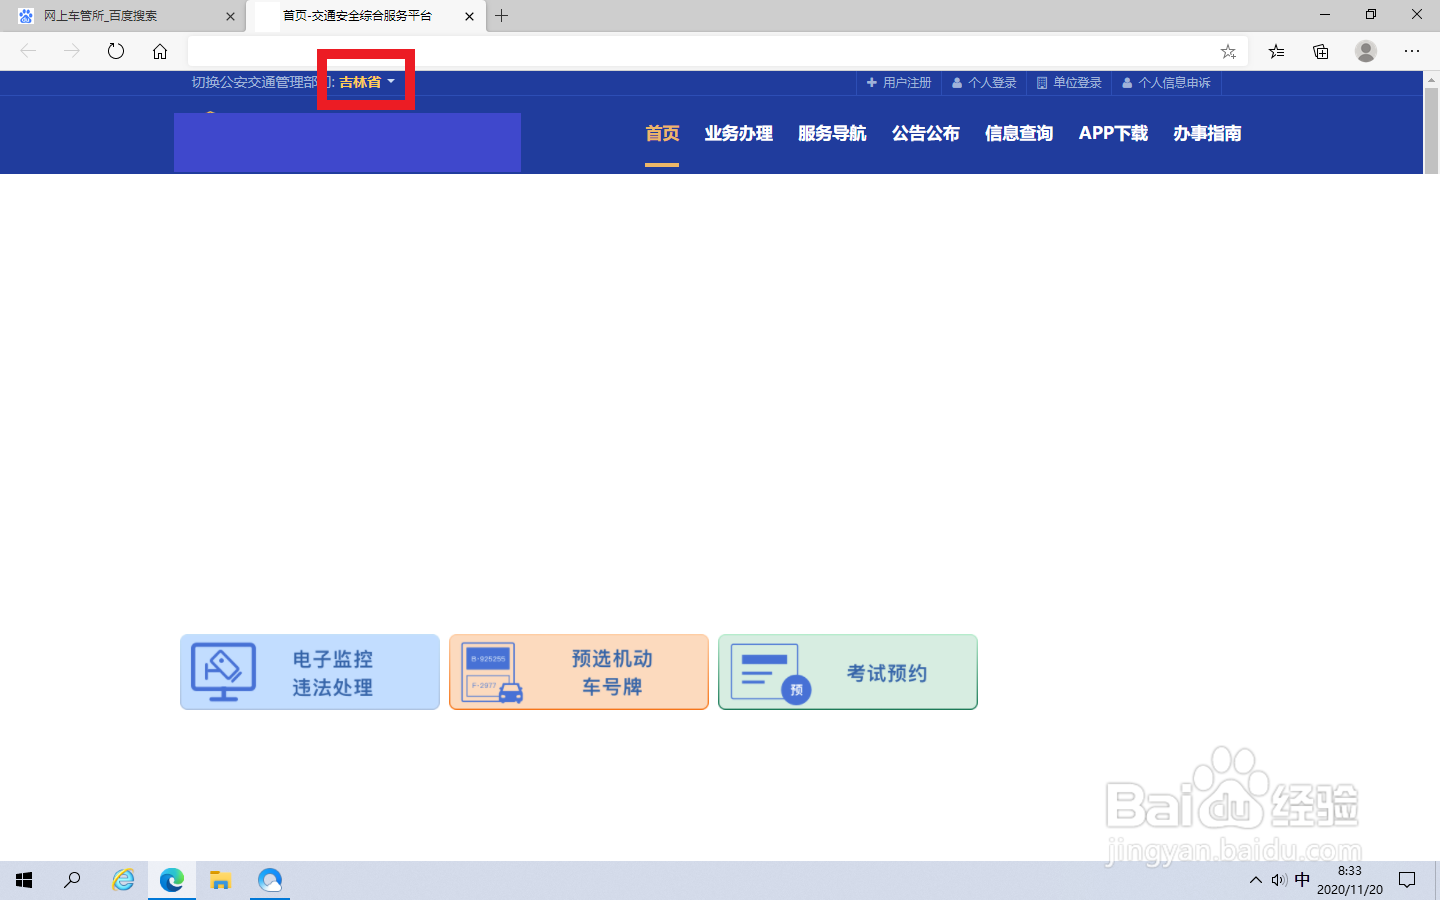Open the blue browser app on taskbar

coord(270,880)
